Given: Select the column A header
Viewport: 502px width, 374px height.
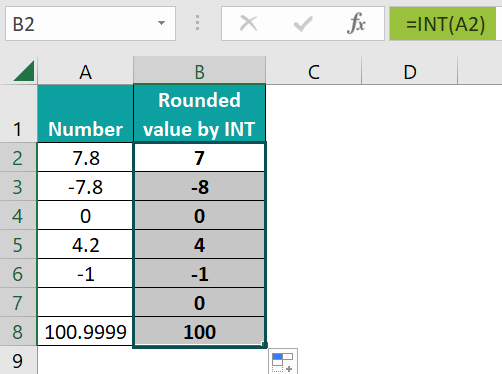Looking at the screenshot, I should coord(85,71).
